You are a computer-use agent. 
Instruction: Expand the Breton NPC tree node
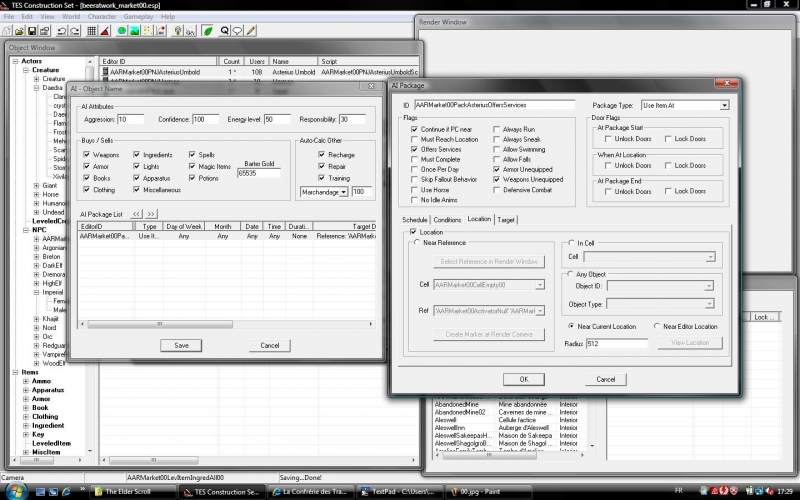36,257
